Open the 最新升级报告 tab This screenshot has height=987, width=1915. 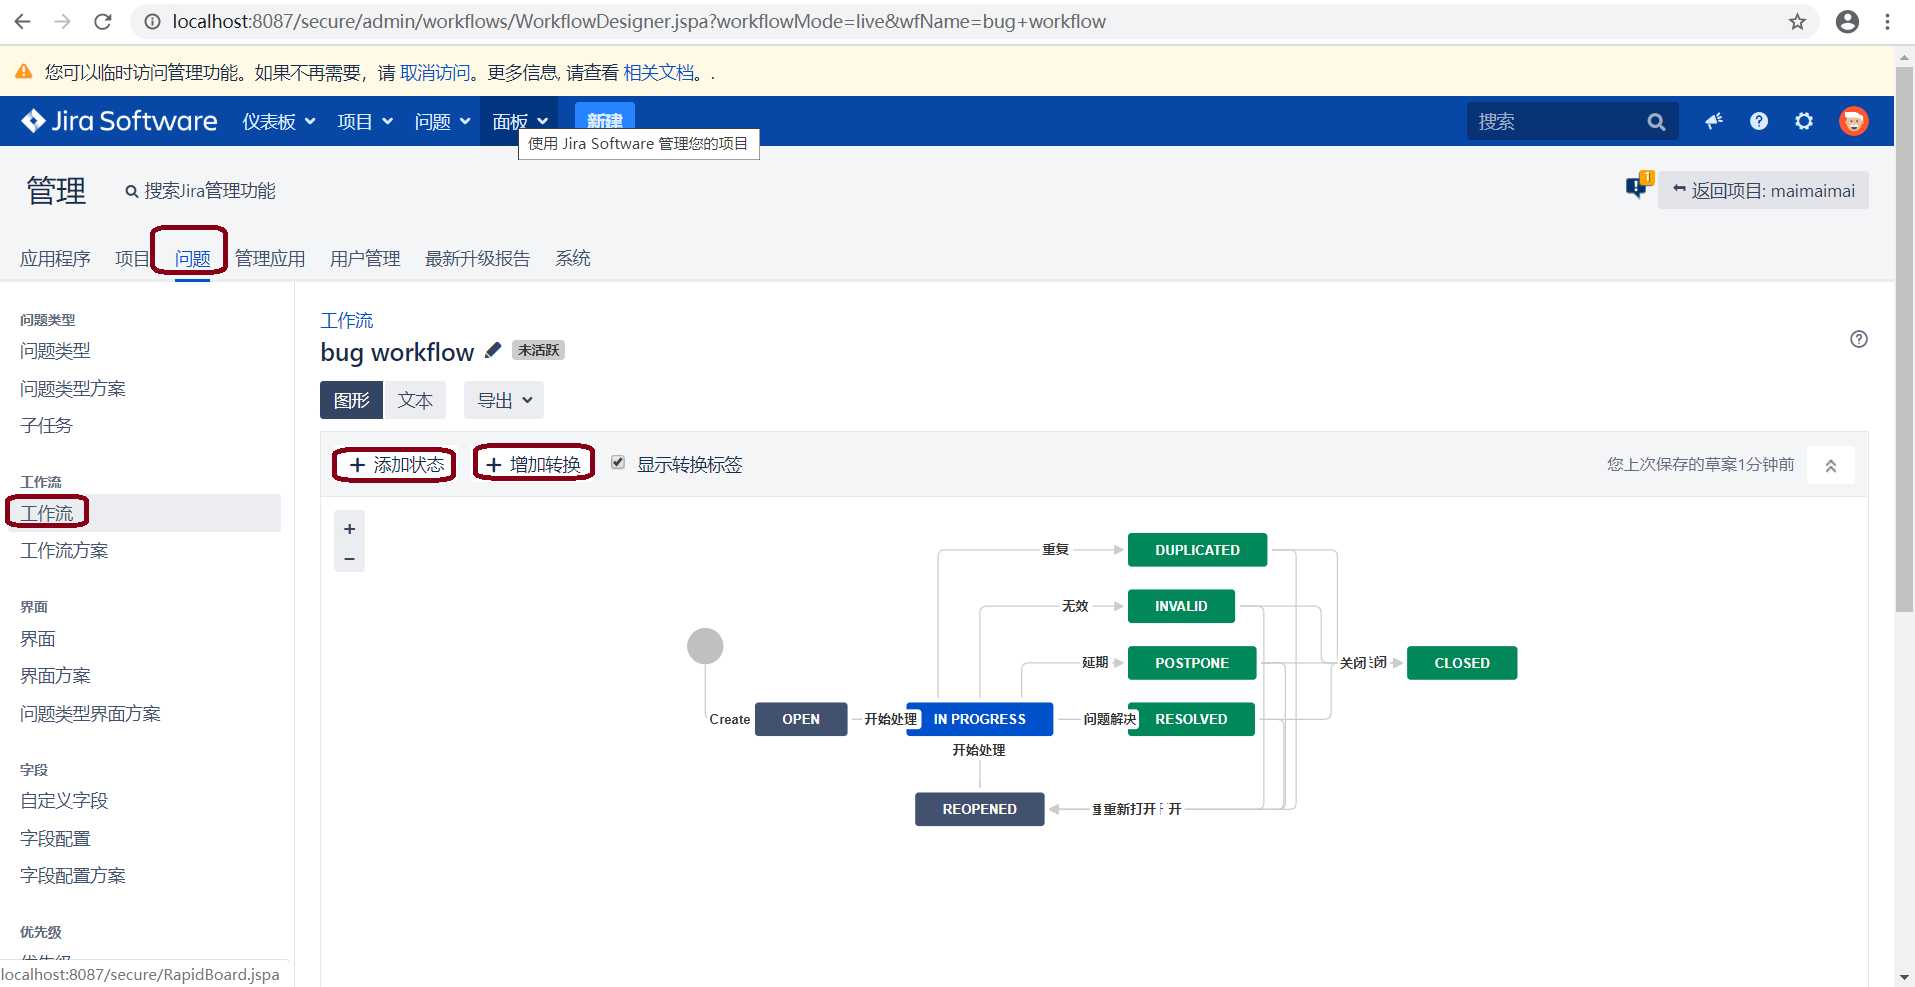(x=477, y=258)
